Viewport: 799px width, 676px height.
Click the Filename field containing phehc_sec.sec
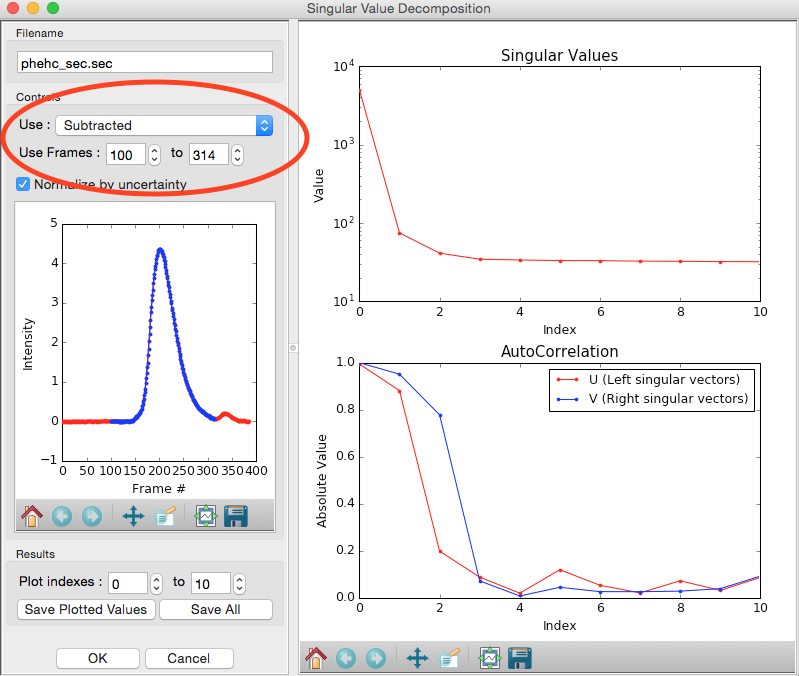[145, 63]
